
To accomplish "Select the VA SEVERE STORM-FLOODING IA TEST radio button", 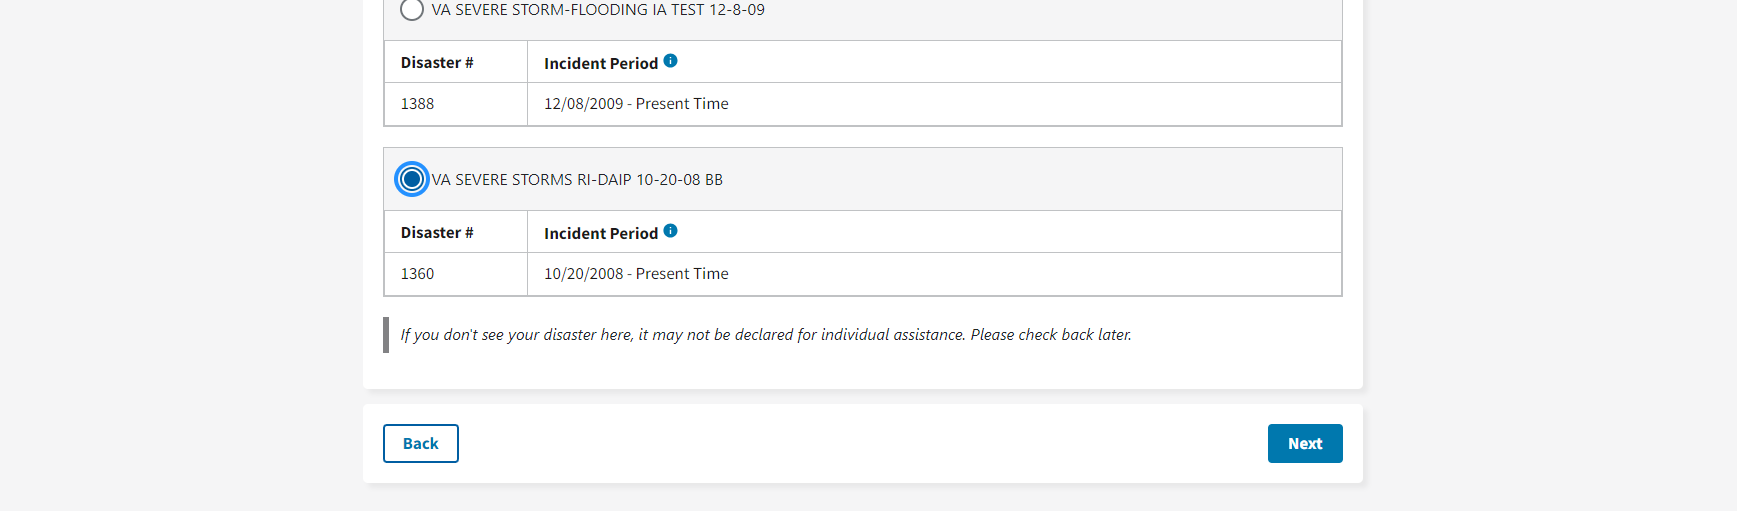I will click(x=412, y=10).
